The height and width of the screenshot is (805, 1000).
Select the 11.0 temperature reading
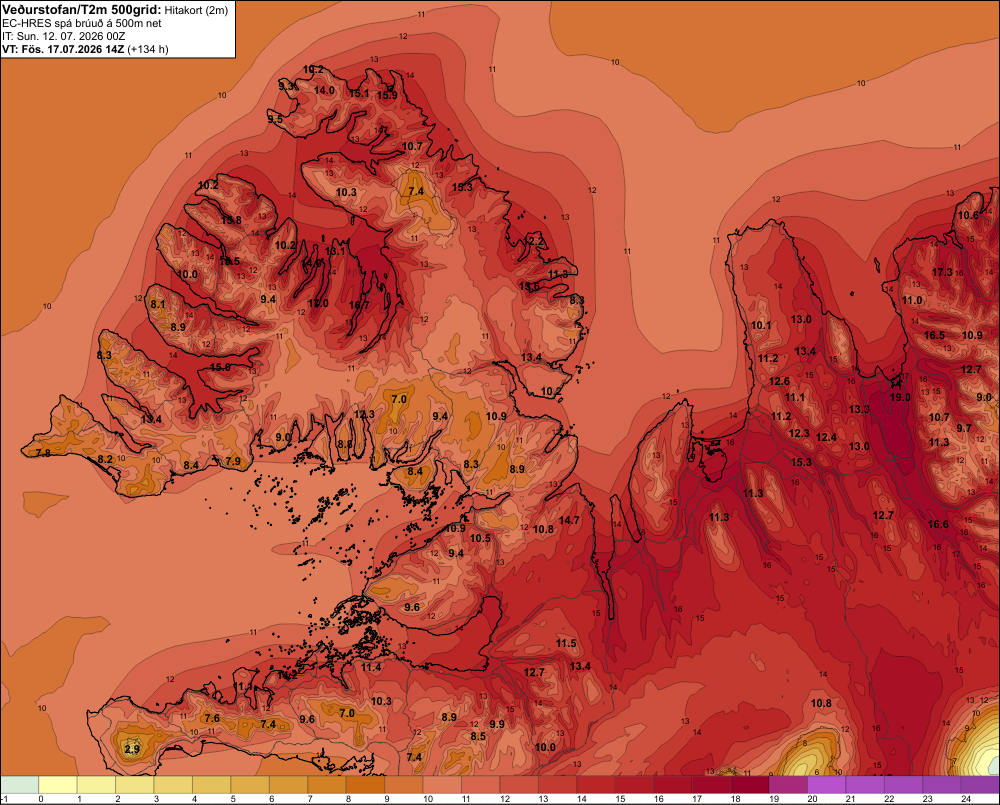pyautogui.click(x=912, y=300)
